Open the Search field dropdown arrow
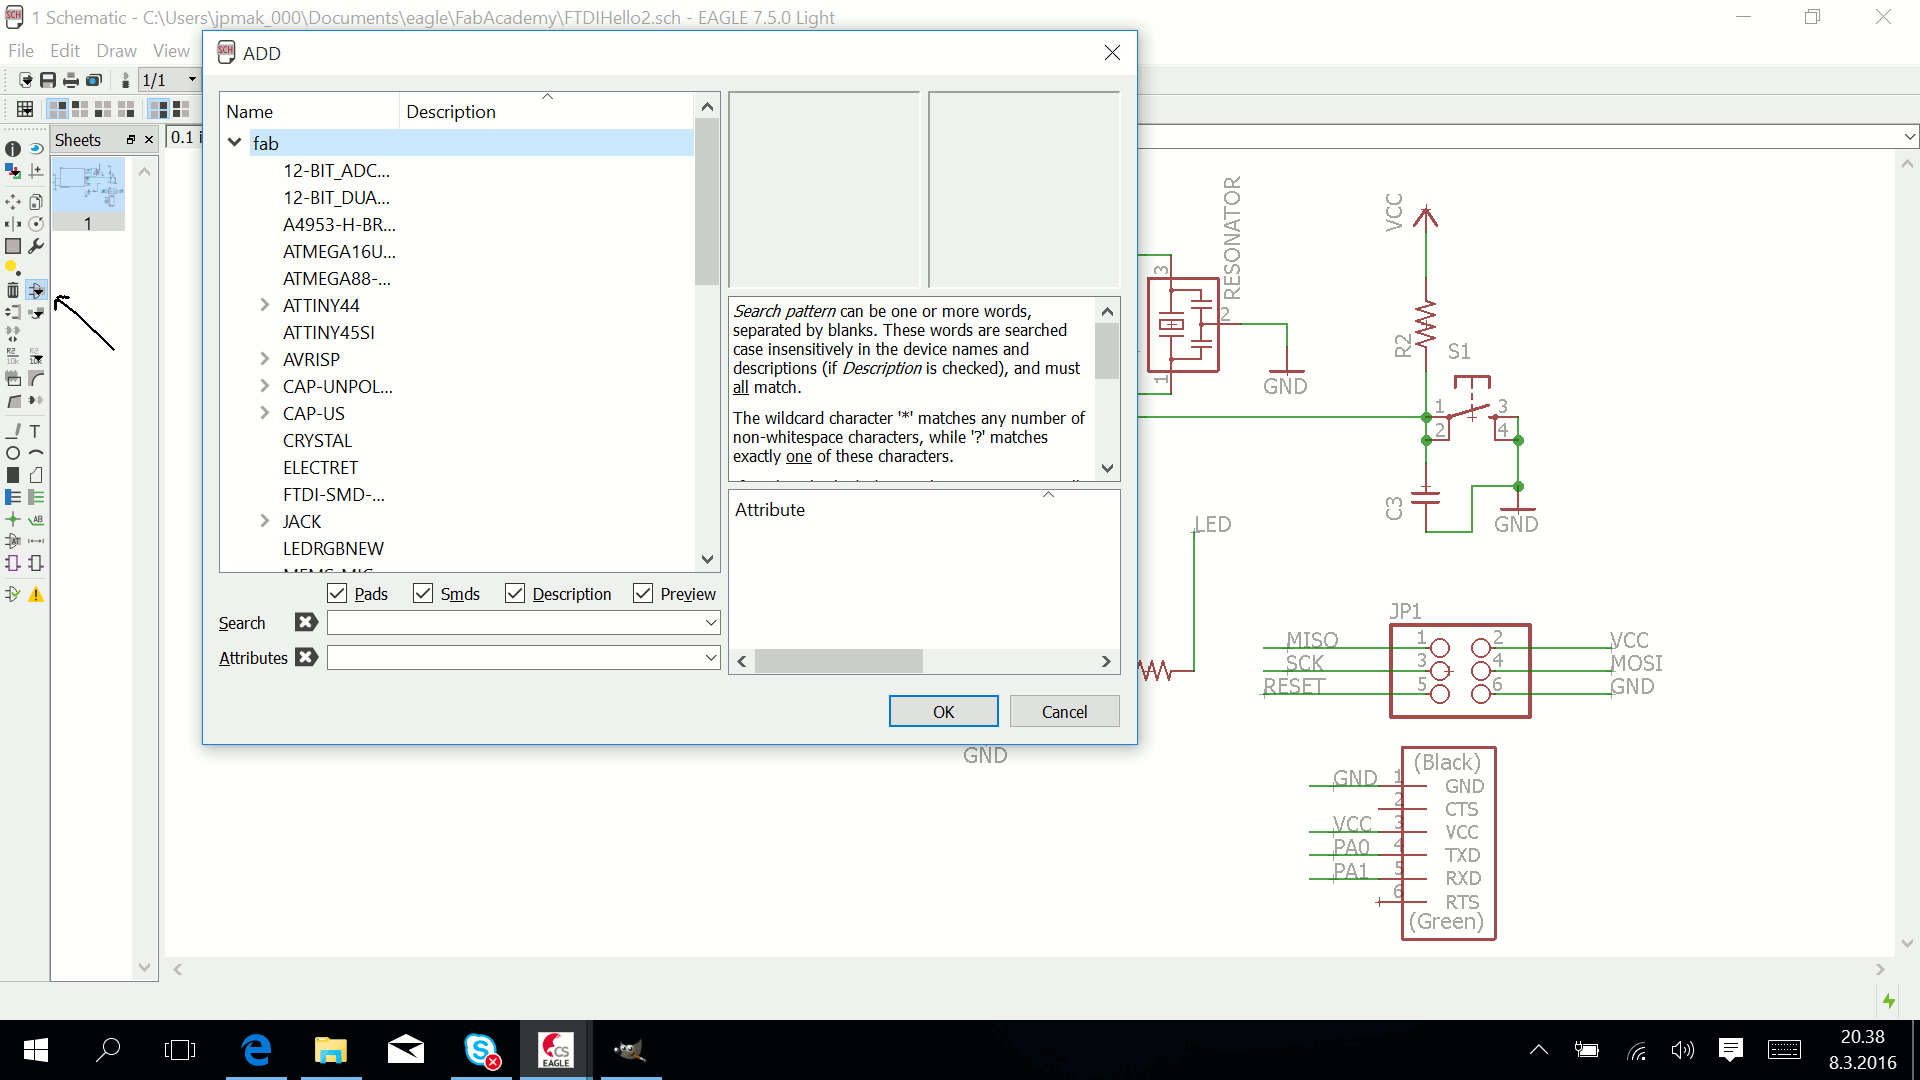The image size is (1920, 1080). (x=710, y=622)
